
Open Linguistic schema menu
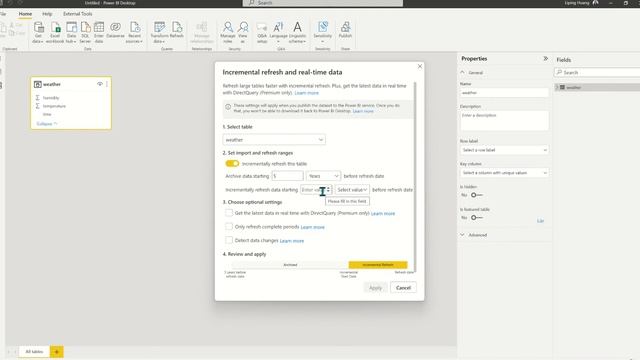(x=297, y=32)
